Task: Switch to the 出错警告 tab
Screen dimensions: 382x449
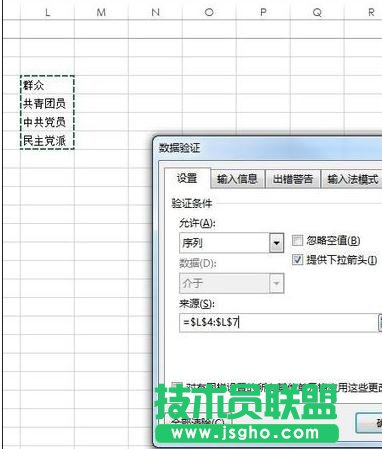Action: coord(293,179)
